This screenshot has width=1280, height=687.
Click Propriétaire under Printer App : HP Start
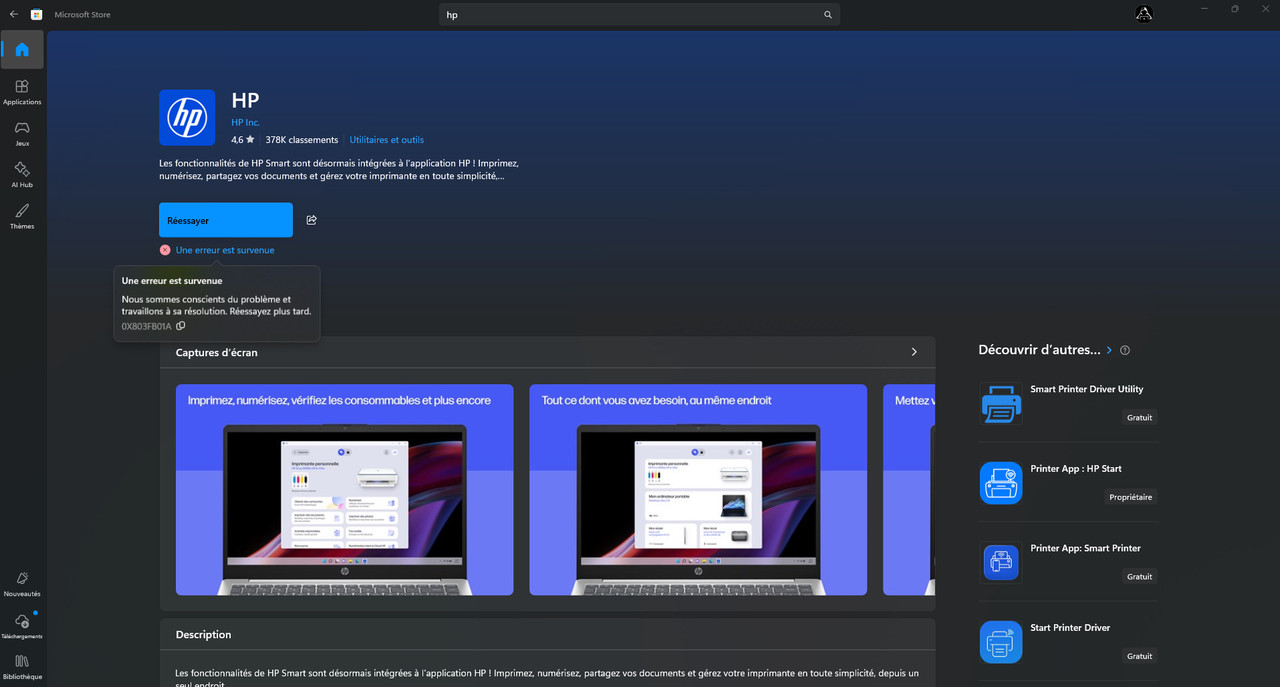click(1131, 497)
